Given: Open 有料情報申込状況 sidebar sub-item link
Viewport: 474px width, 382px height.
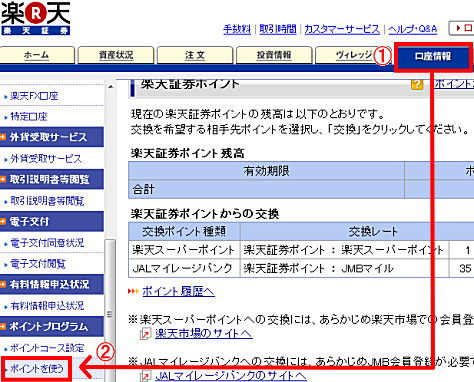Looking at the screenshot, I should pos(47,306).
